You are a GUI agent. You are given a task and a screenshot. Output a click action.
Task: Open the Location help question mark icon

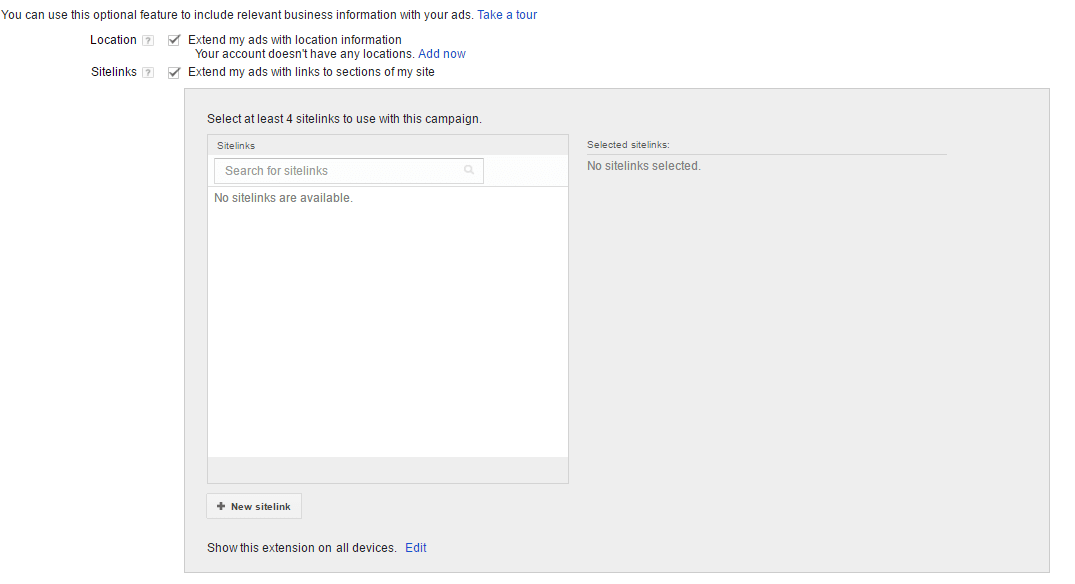coord(148,40)
